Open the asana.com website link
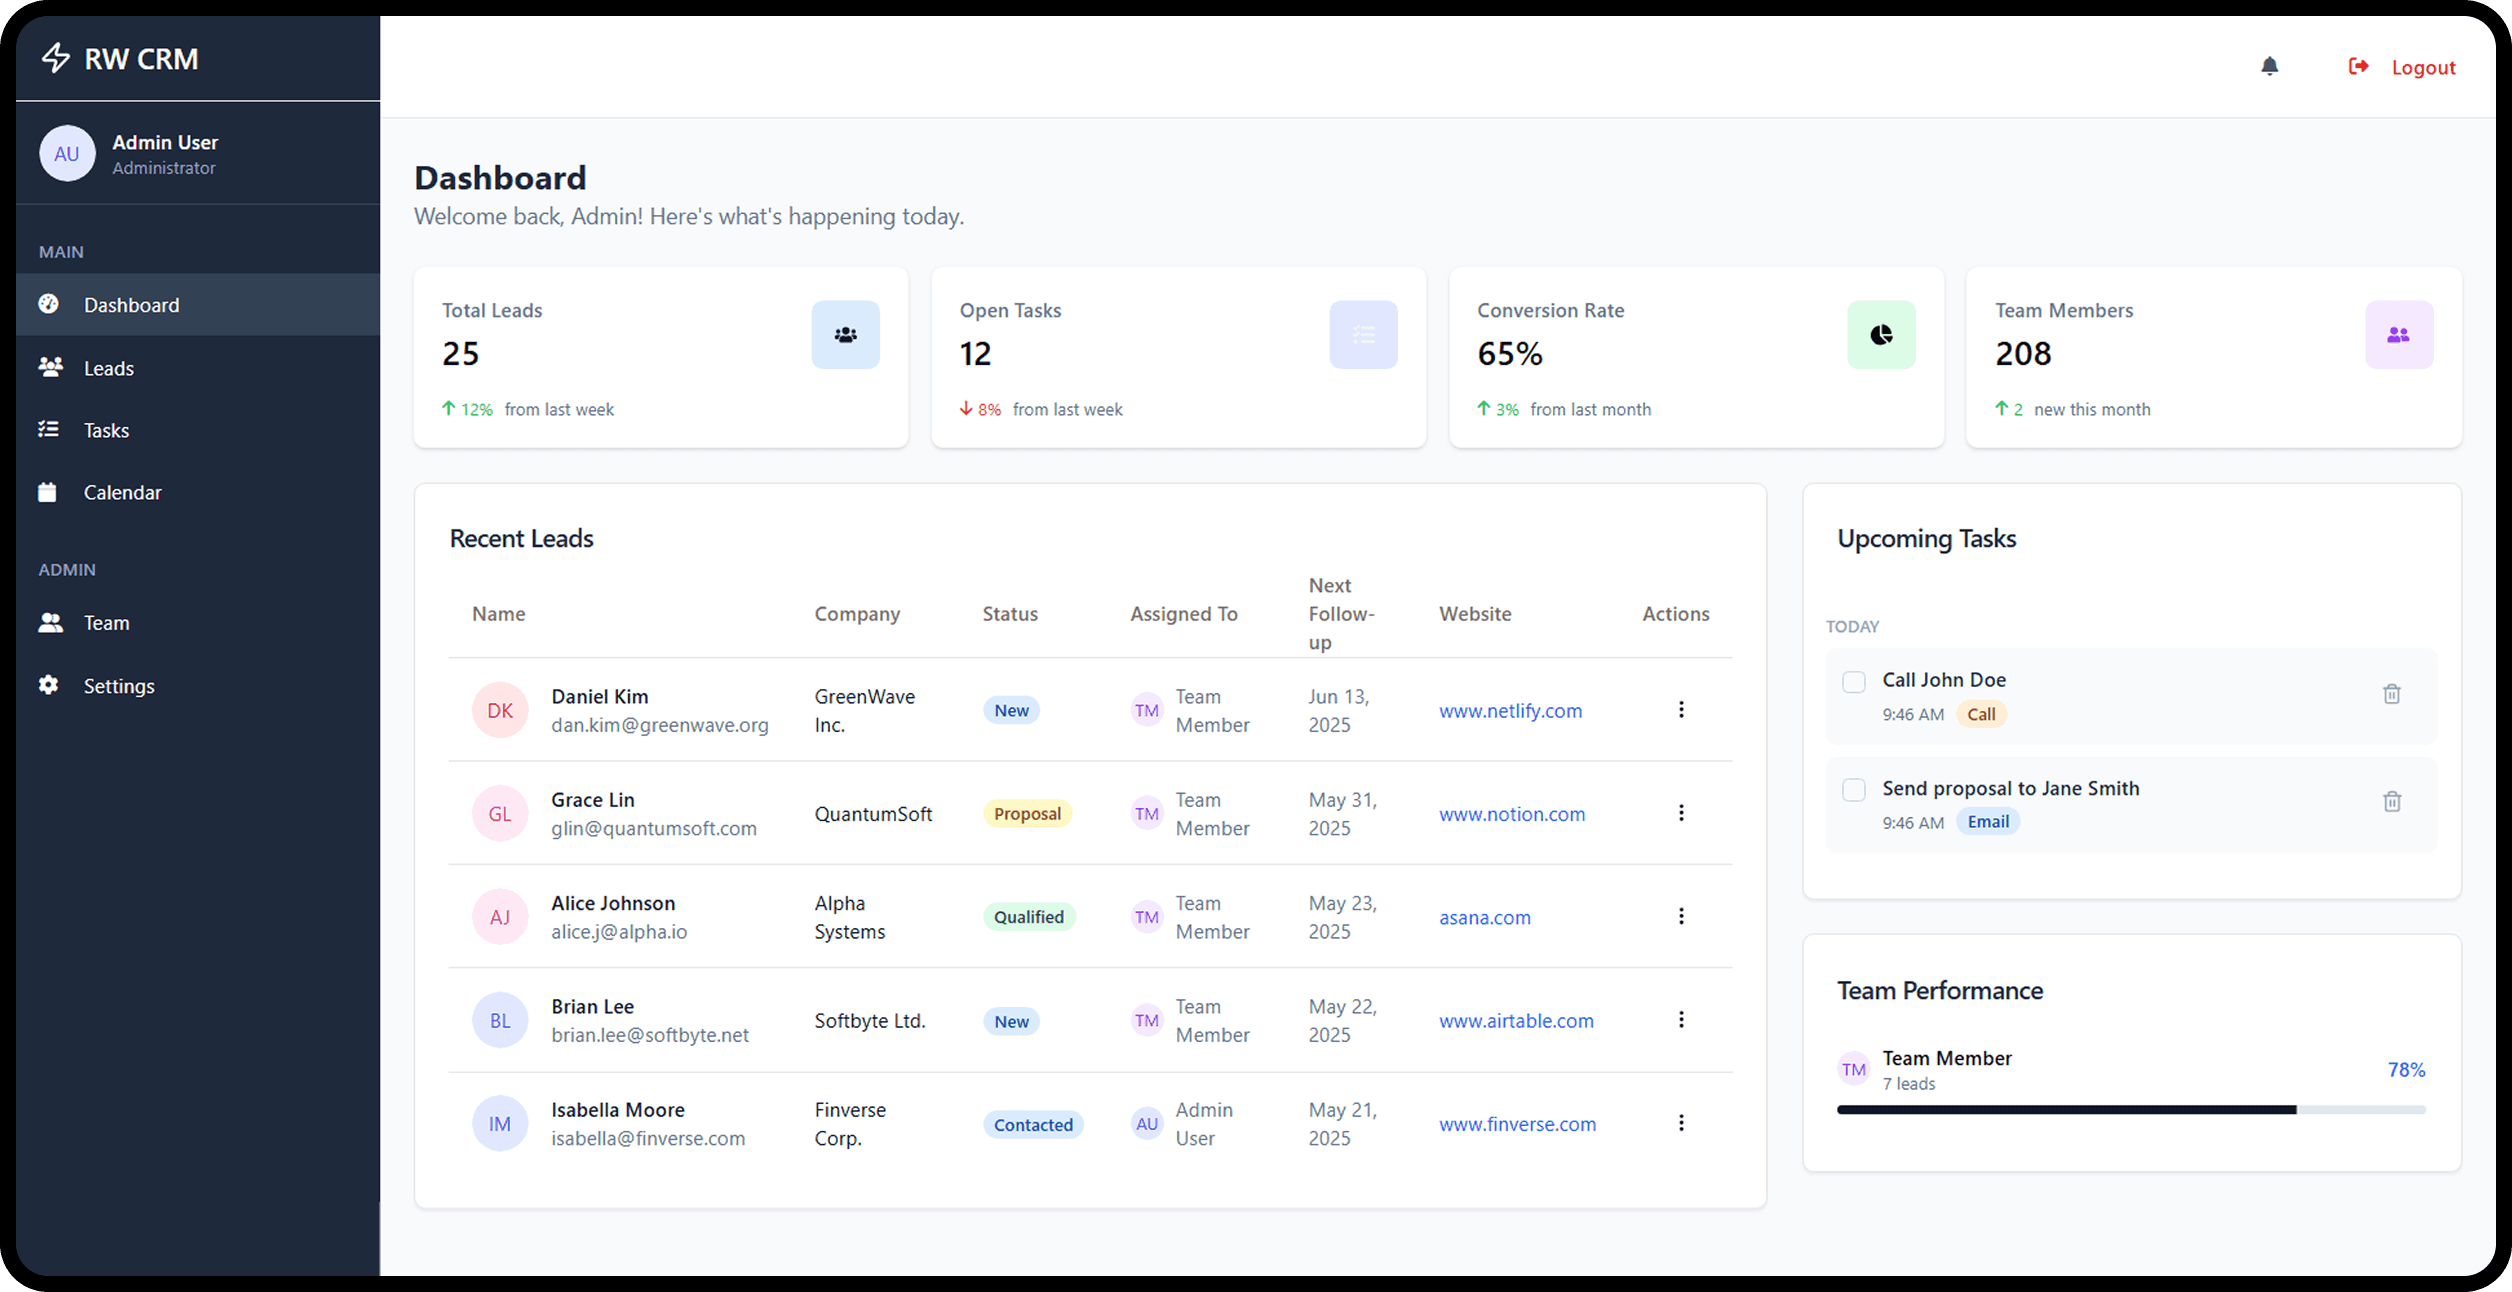The height and width of the screenshot is (1292, 2512). [x=1485, y=917]
